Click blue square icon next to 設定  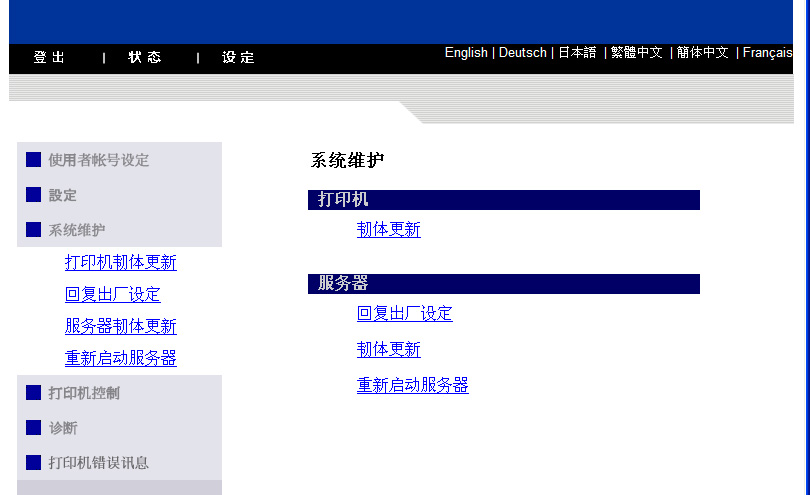(34, 195)
